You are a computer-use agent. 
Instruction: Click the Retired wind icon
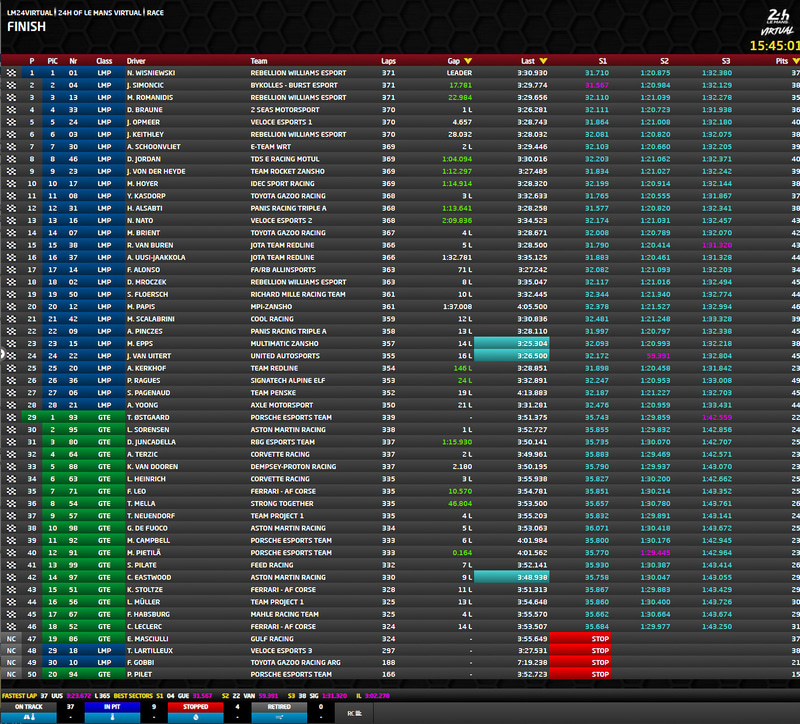point(279,717)
